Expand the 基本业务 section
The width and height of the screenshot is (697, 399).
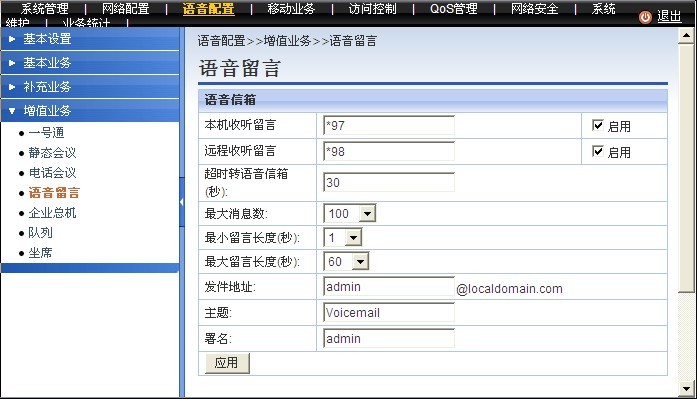coord(90,63)
